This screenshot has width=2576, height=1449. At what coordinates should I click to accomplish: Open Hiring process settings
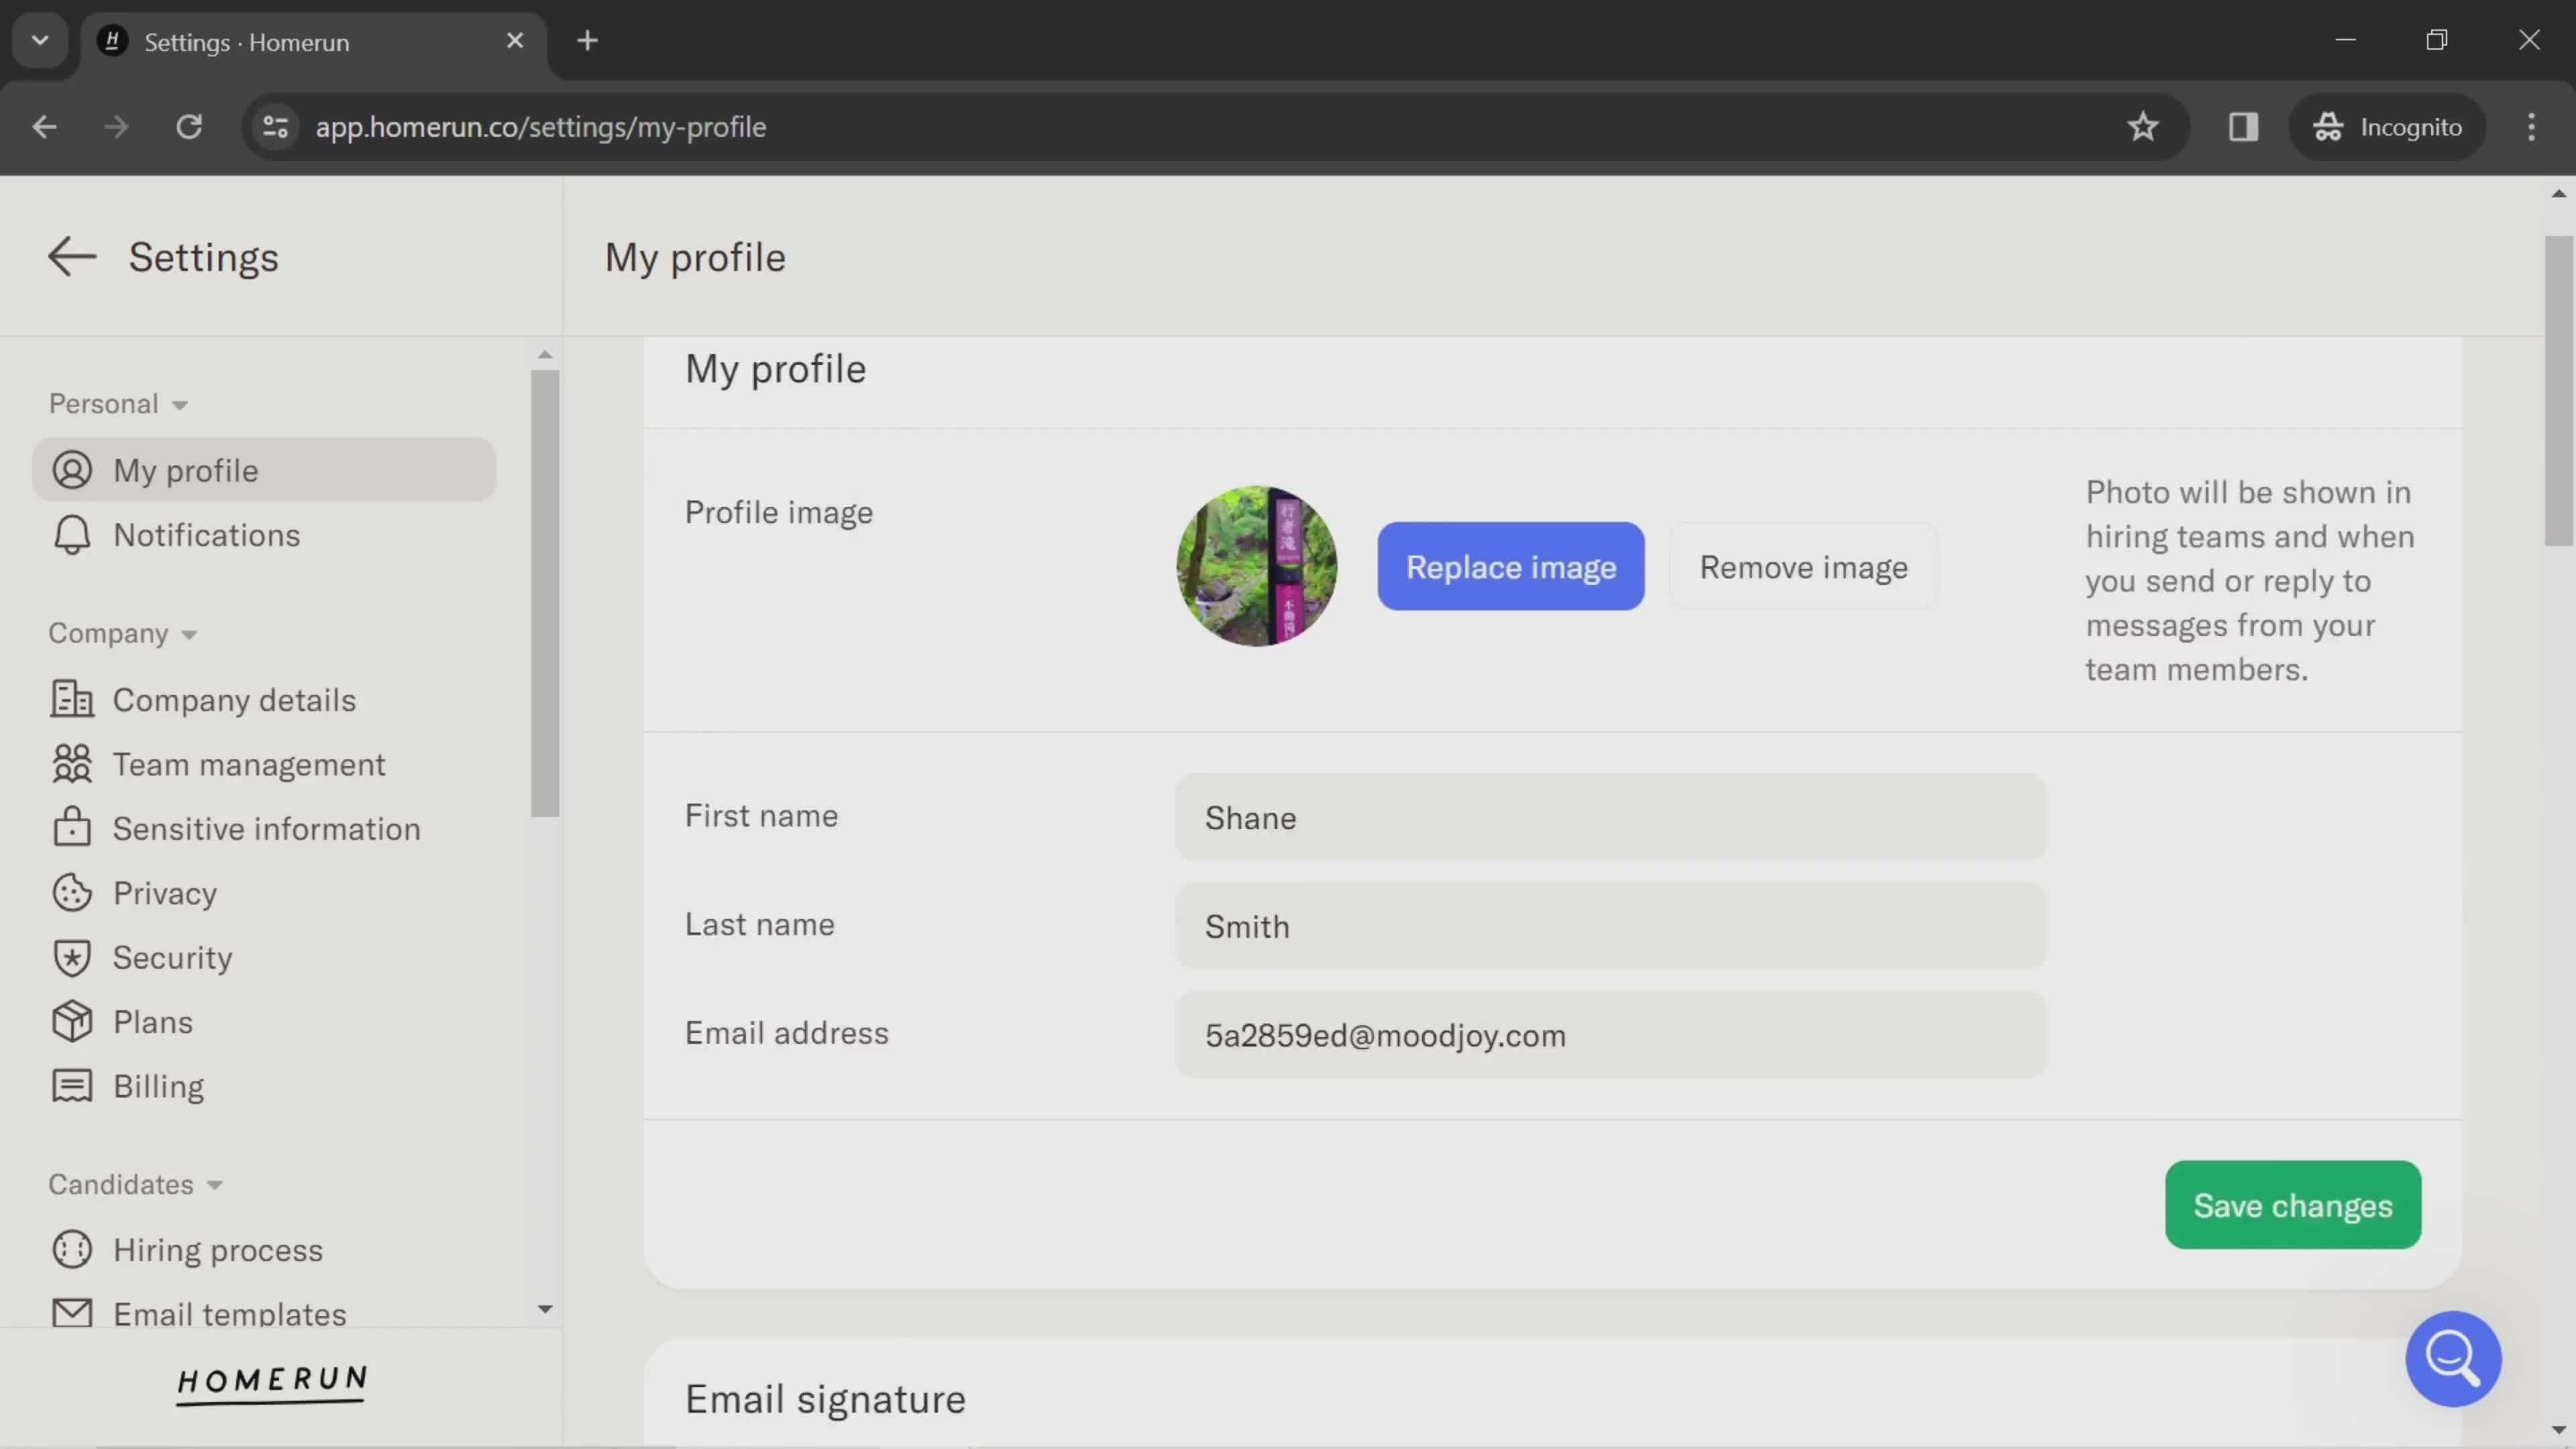point(264,1250)
